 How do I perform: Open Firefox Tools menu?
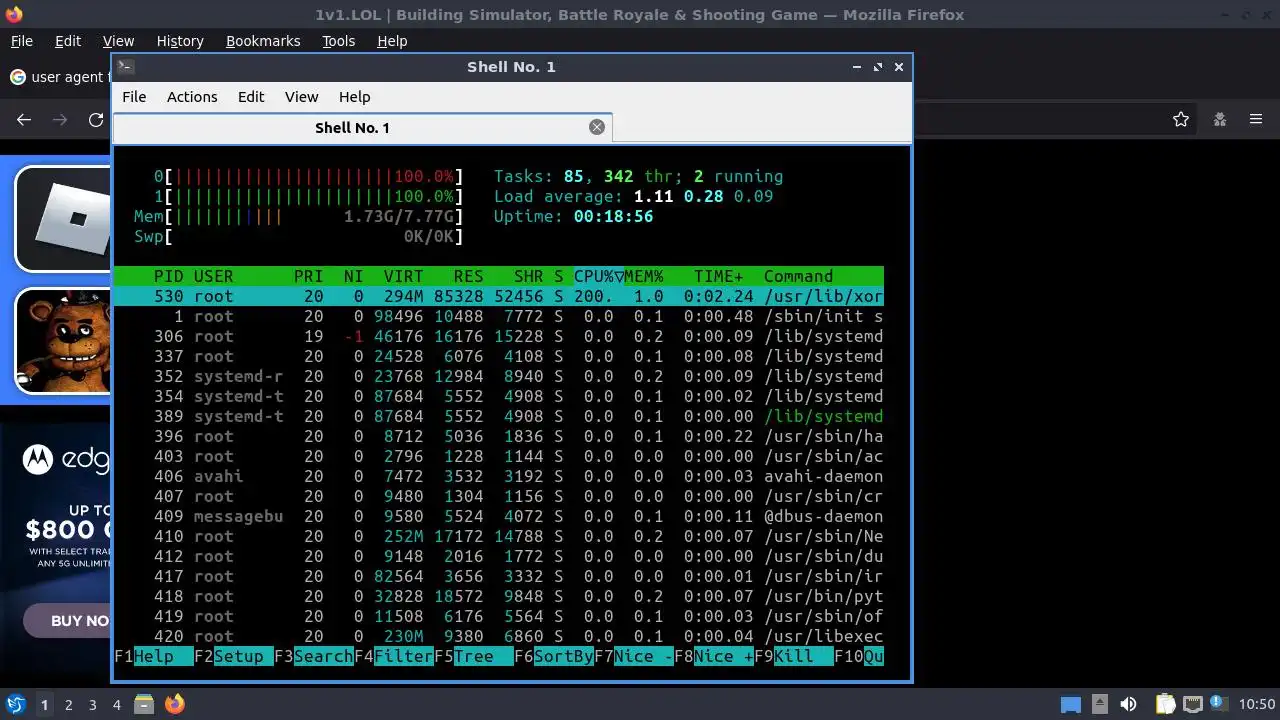[338, 41]
